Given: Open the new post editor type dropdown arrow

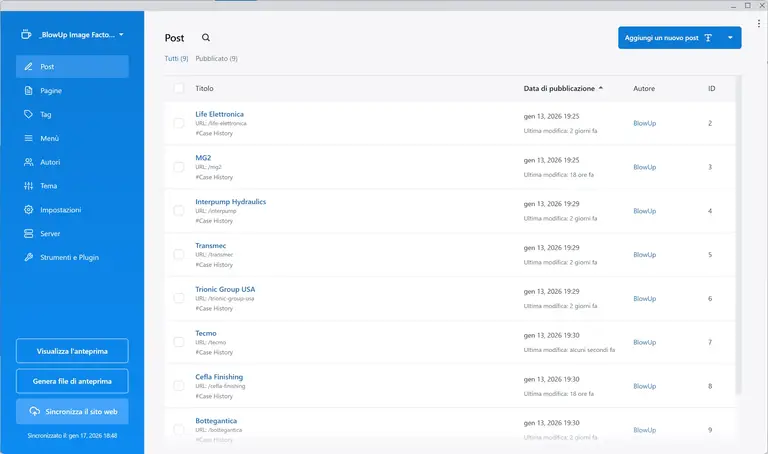Looking at the screenshot, I should 730,38.
